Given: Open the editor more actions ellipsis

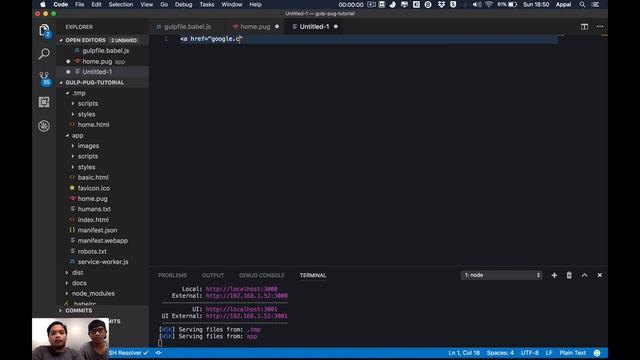Looking at the screenshot, I should (x=600, y=27).
